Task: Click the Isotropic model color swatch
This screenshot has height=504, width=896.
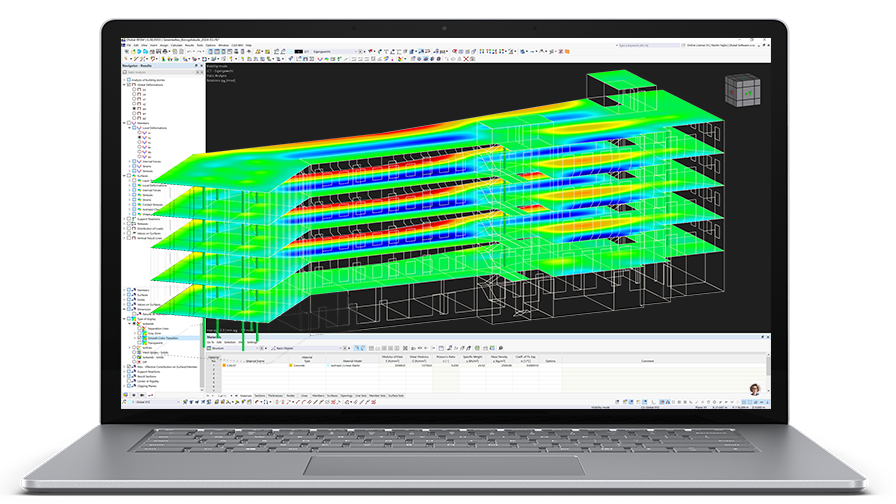Action: point(328,365)
